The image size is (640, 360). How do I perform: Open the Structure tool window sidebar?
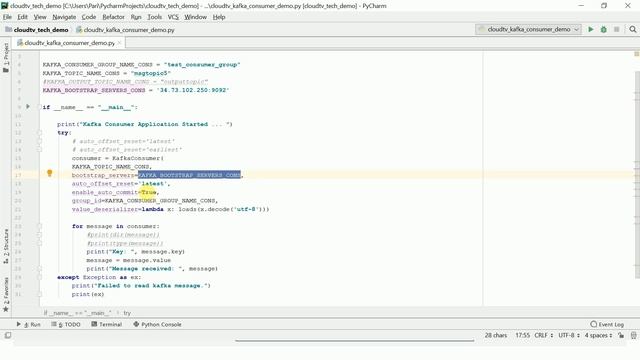6,246
